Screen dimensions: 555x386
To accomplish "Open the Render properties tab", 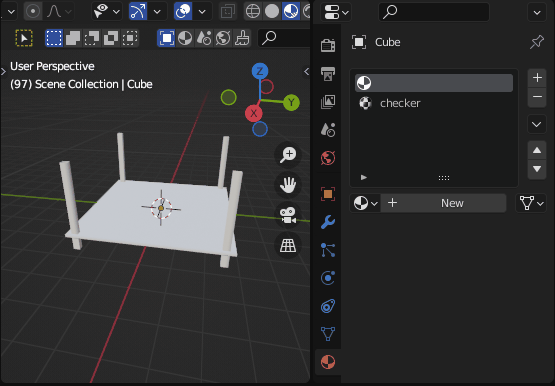I will point(328,45).
